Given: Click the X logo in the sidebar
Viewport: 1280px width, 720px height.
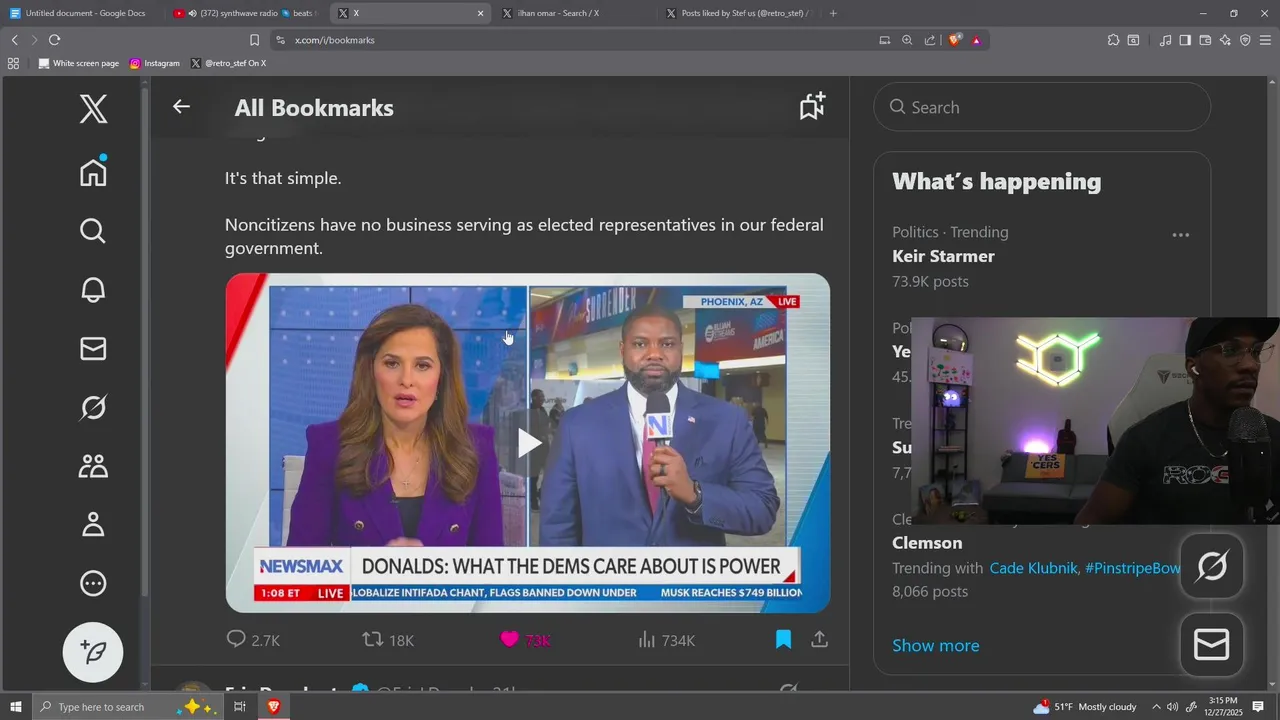Looking at the screenshot, I should click(x=93, y=108).
